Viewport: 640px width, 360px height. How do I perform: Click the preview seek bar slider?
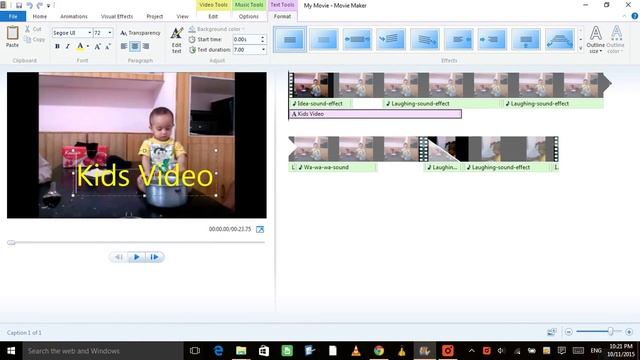(x=11, y=242)
